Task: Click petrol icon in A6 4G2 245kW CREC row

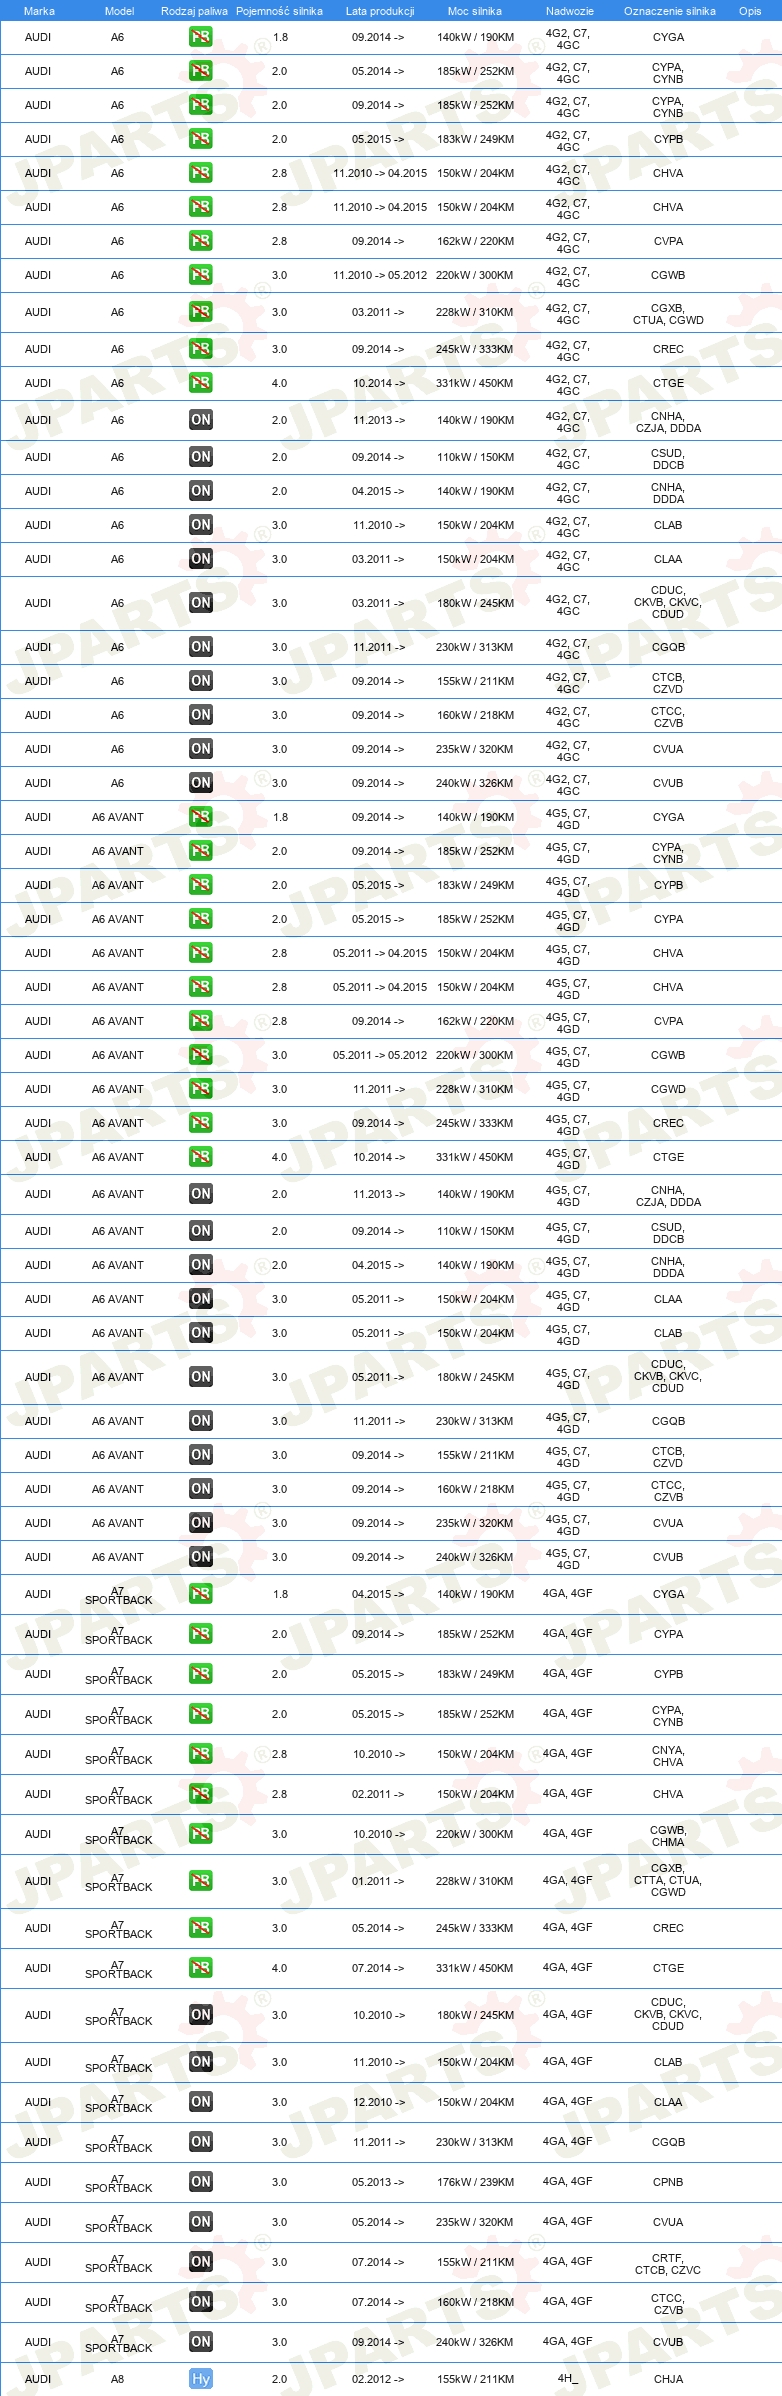Action: pos(200,349)
